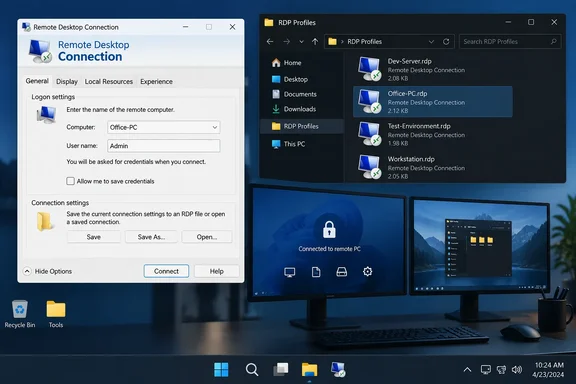
Task: Collapse options via Hide Options chevron
Action: pos(27,271)
